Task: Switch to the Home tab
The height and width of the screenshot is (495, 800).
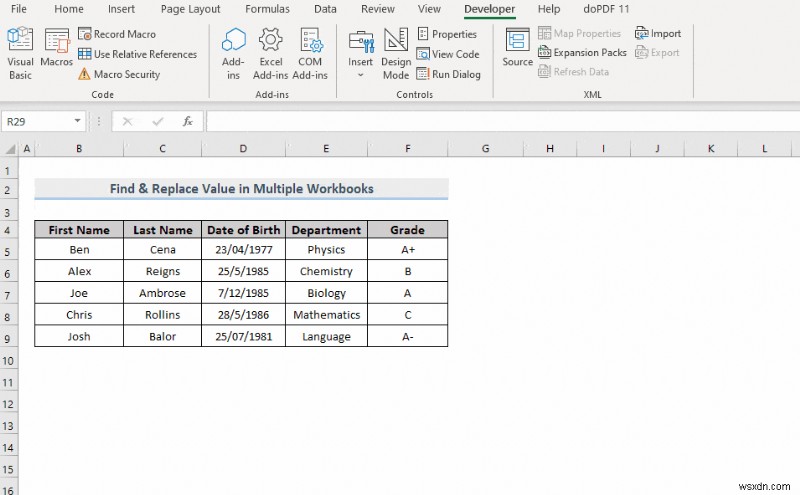Action: [x=69, y=9]
